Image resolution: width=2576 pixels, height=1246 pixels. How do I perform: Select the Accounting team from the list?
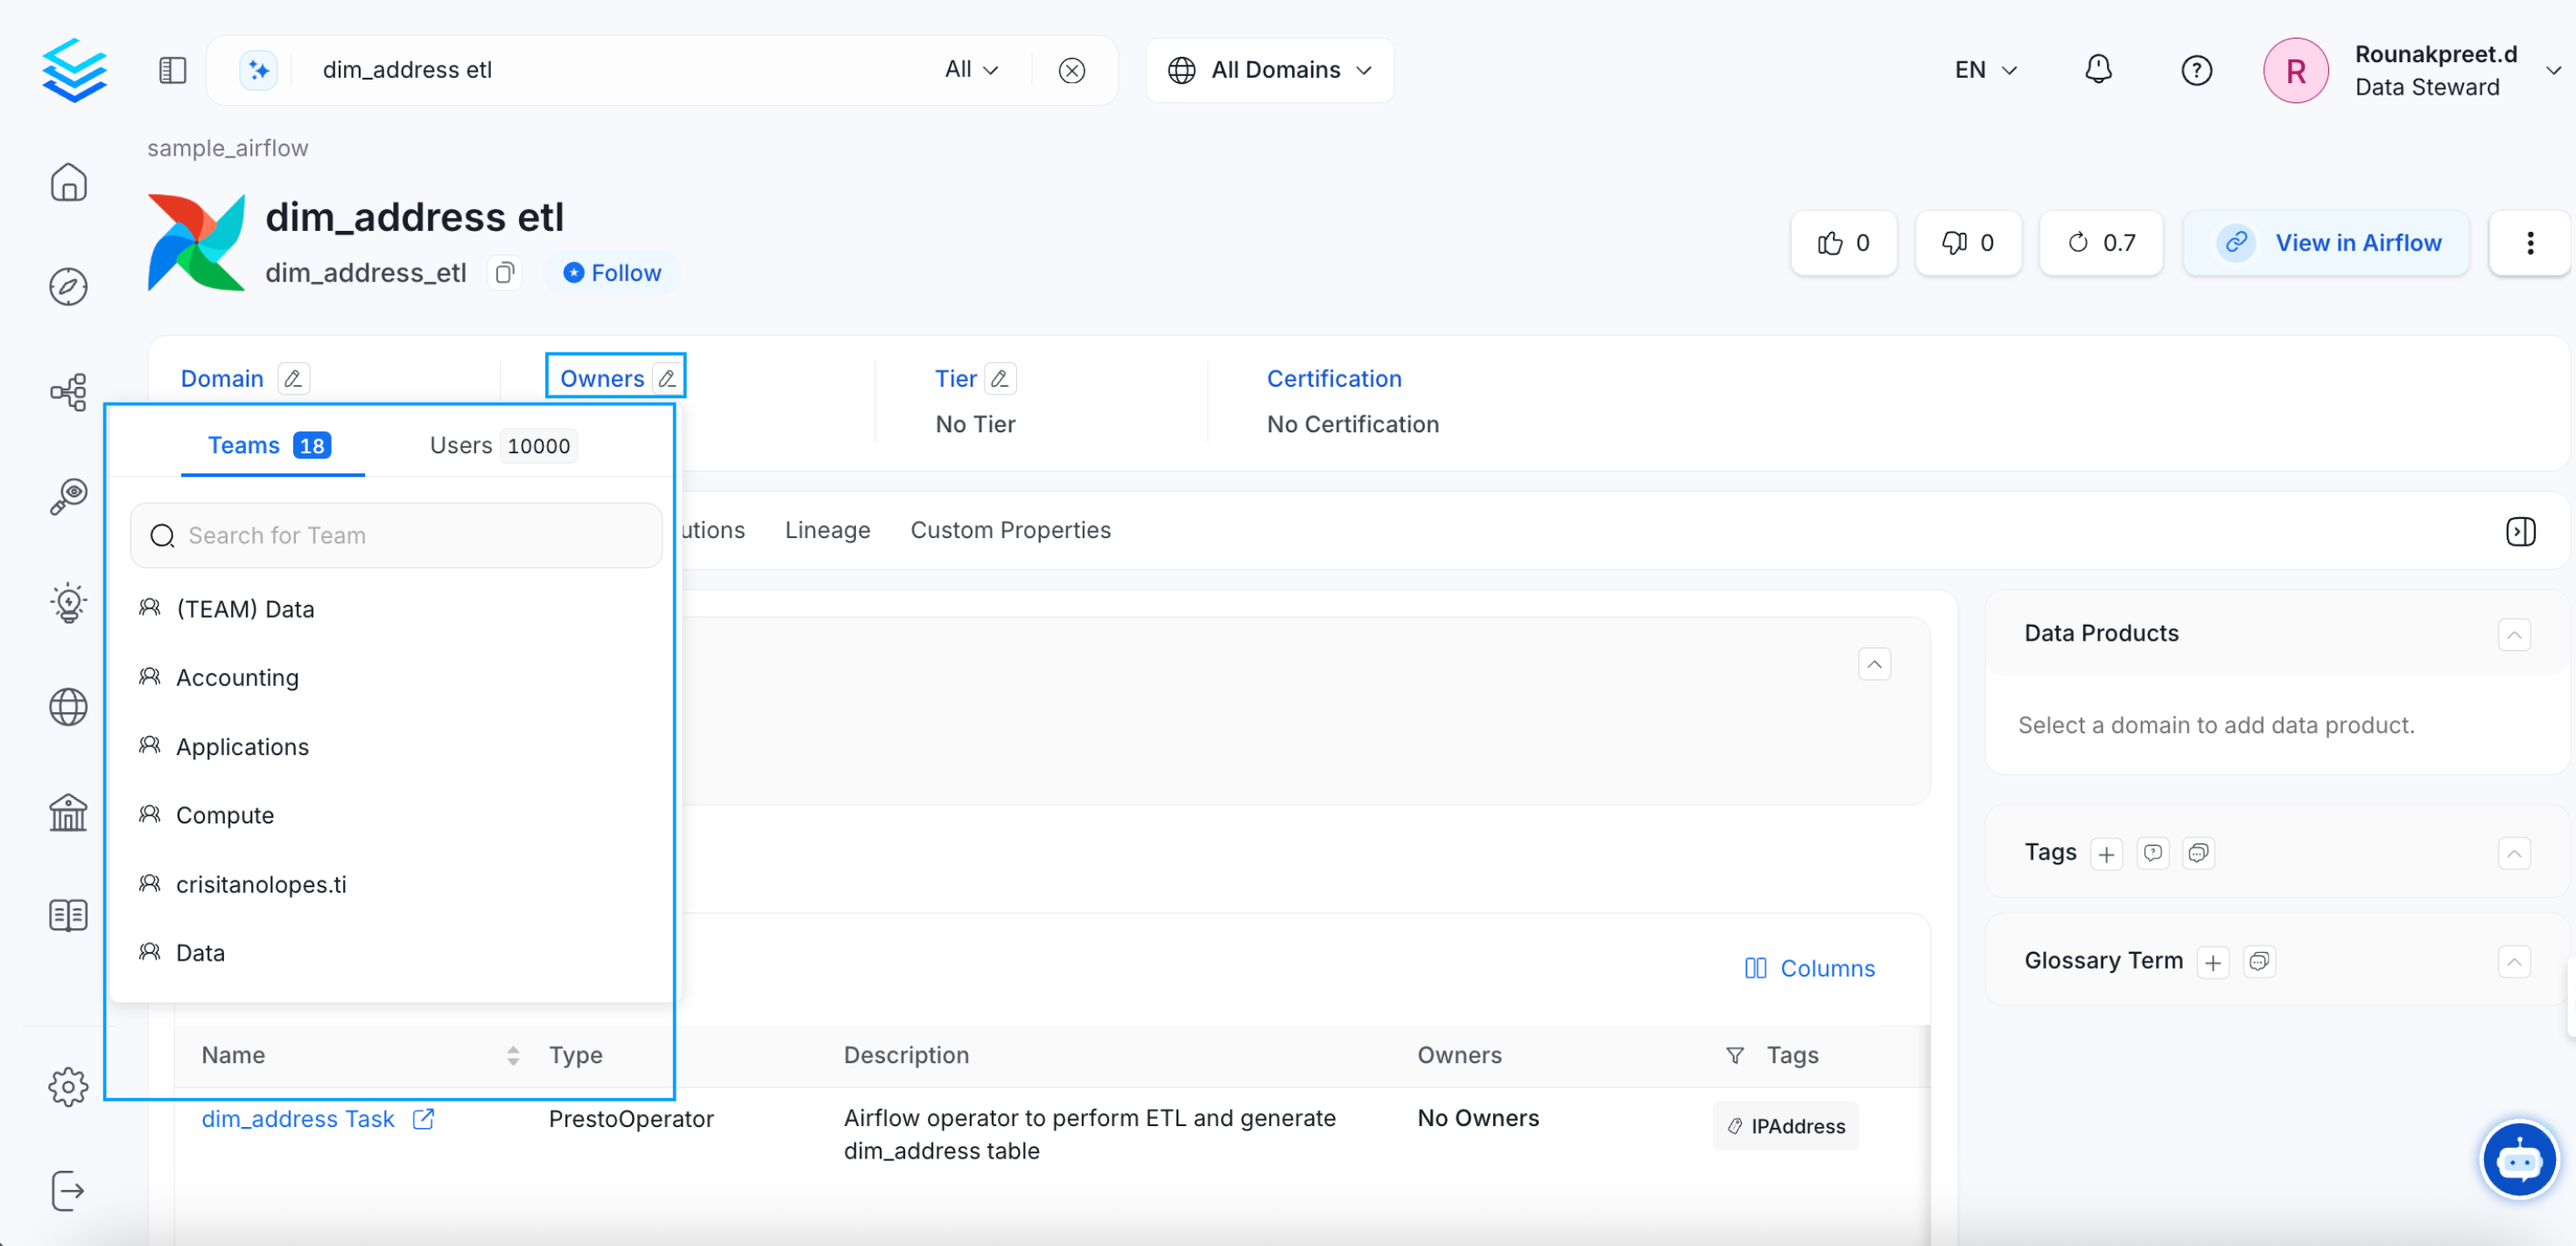click(237, 677)
